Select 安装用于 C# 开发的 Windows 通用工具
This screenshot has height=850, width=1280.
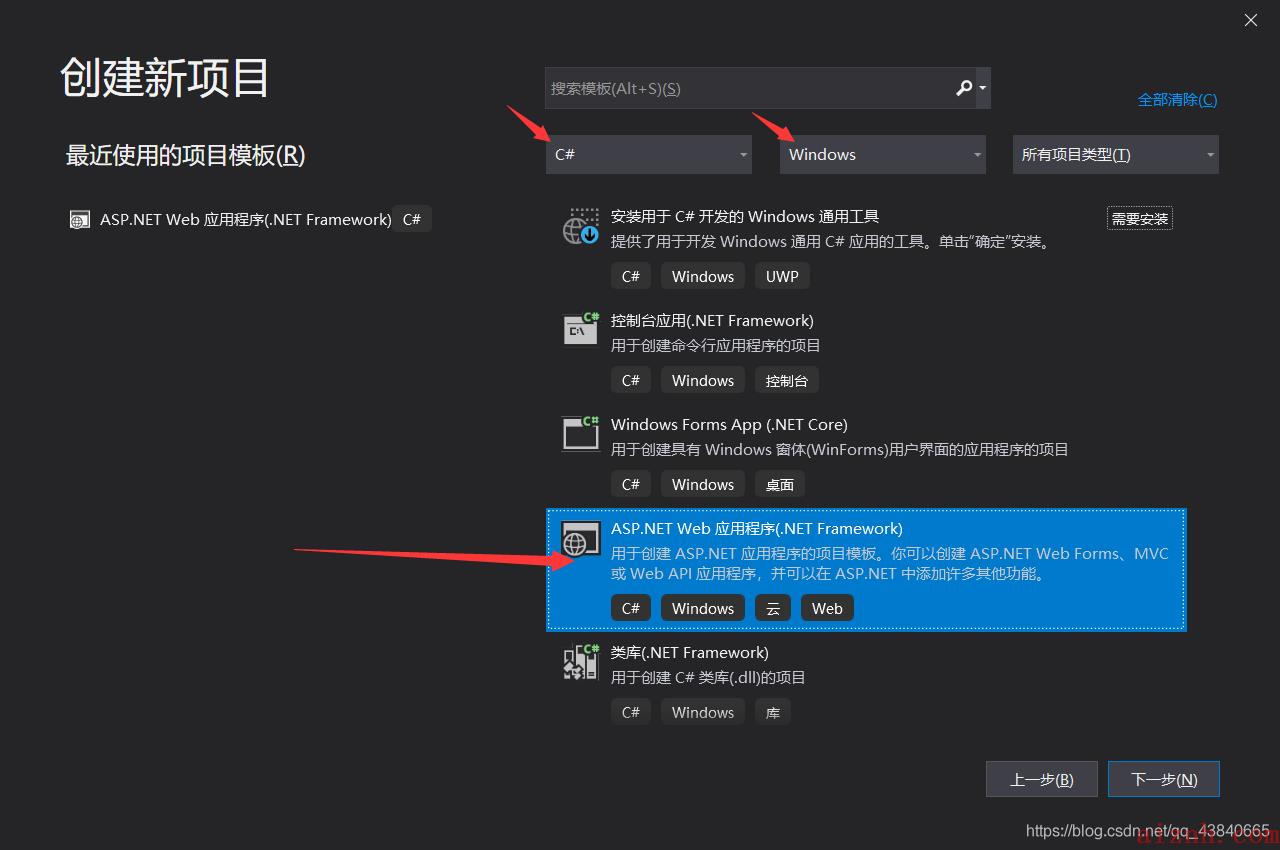click(745, 216)
